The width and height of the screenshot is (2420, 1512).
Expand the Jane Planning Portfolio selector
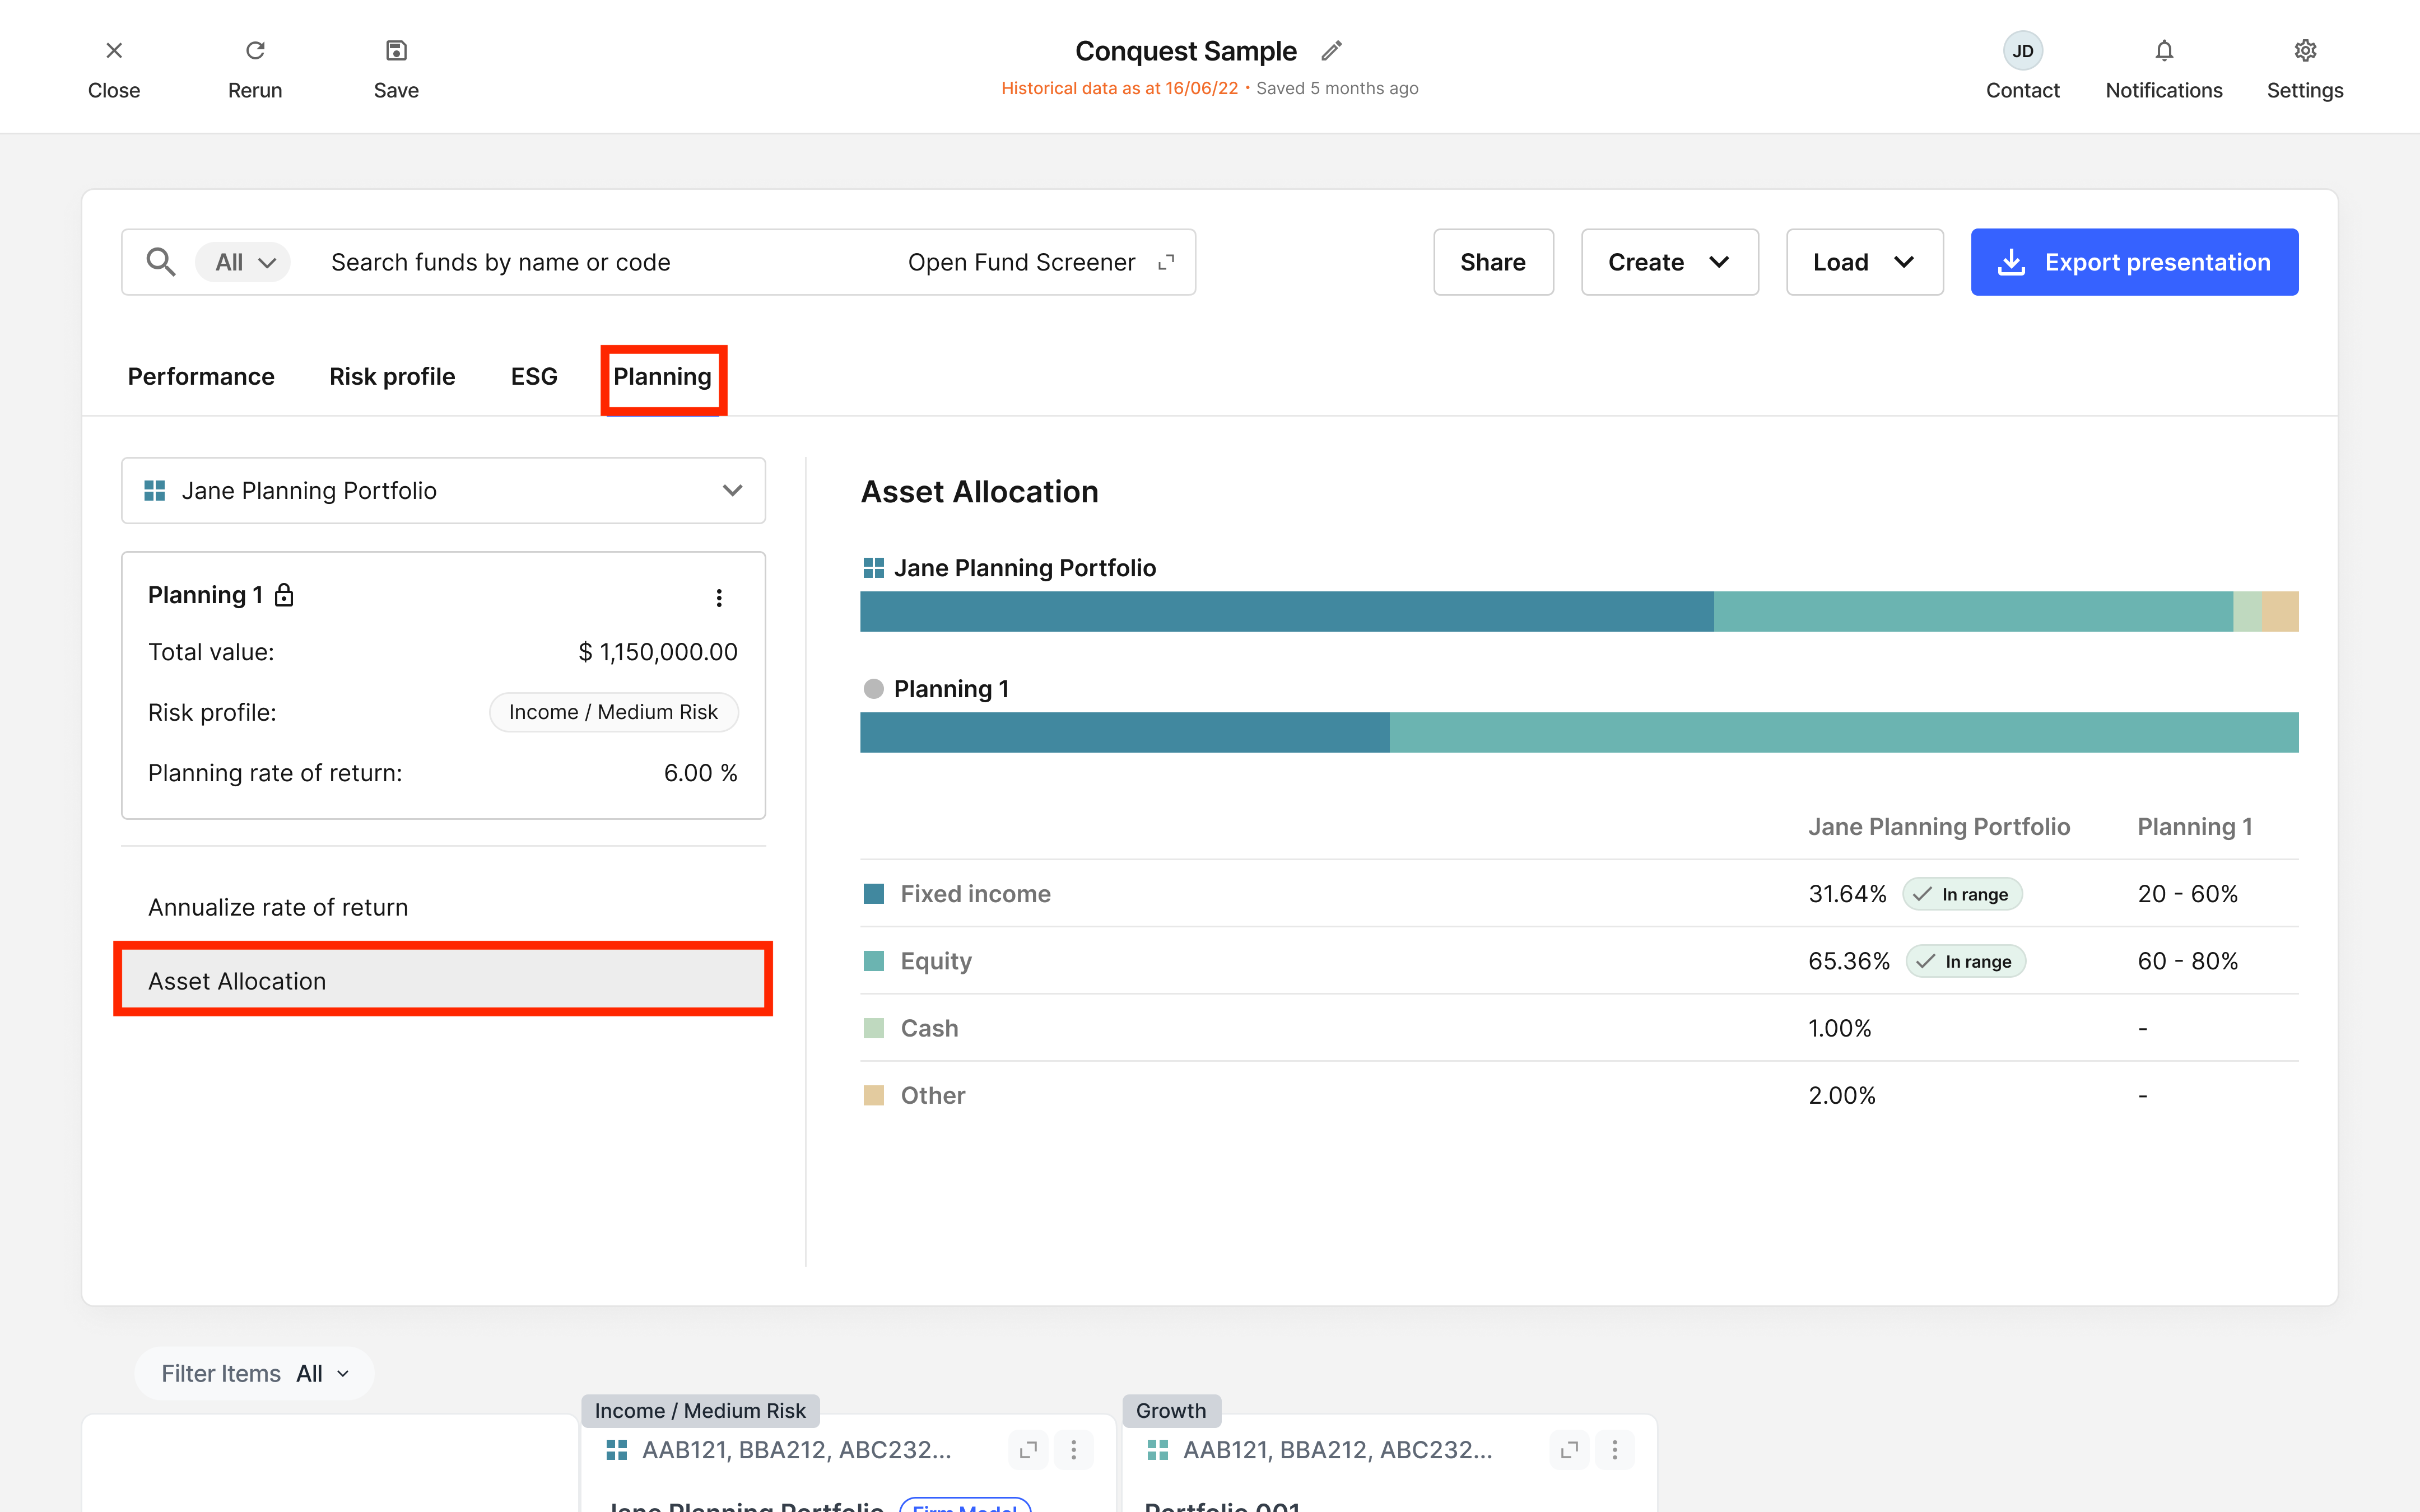tap(443, 490)
